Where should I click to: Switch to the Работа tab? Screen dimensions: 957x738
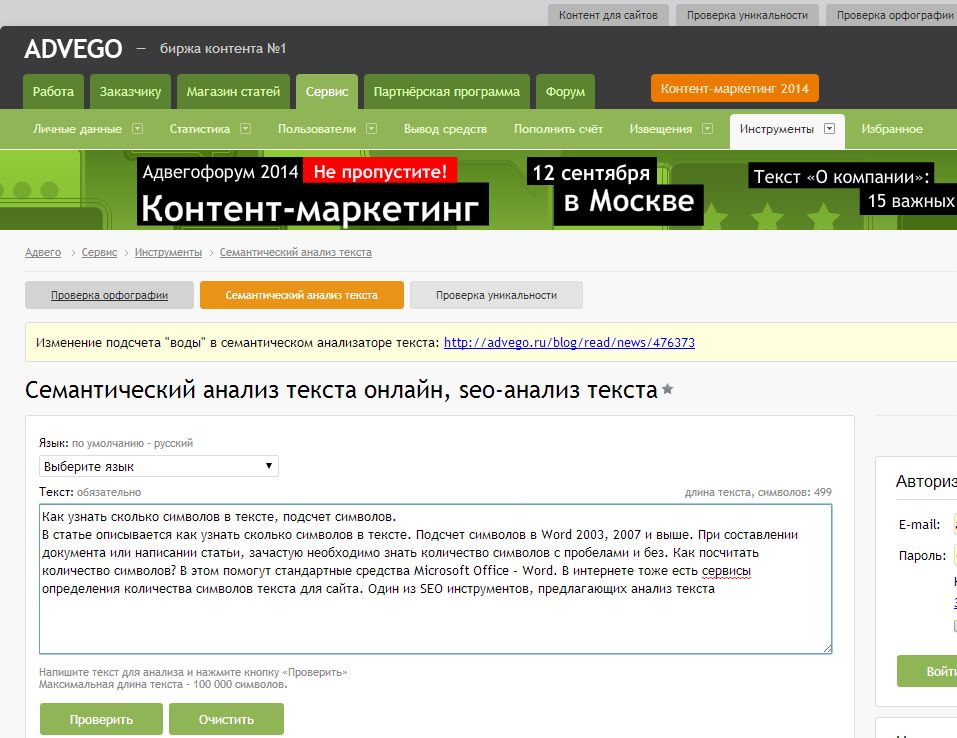[x=53, y=91]
